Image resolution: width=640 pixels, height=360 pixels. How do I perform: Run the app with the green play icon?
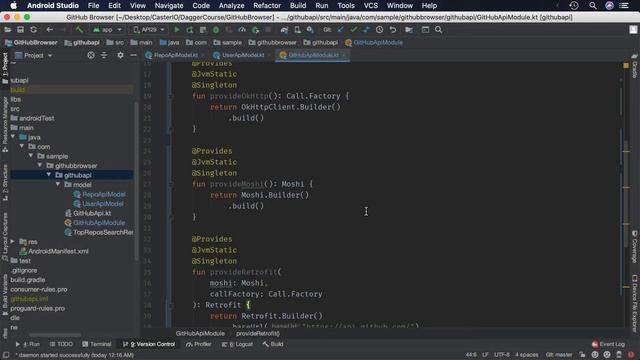coord(177,30)
